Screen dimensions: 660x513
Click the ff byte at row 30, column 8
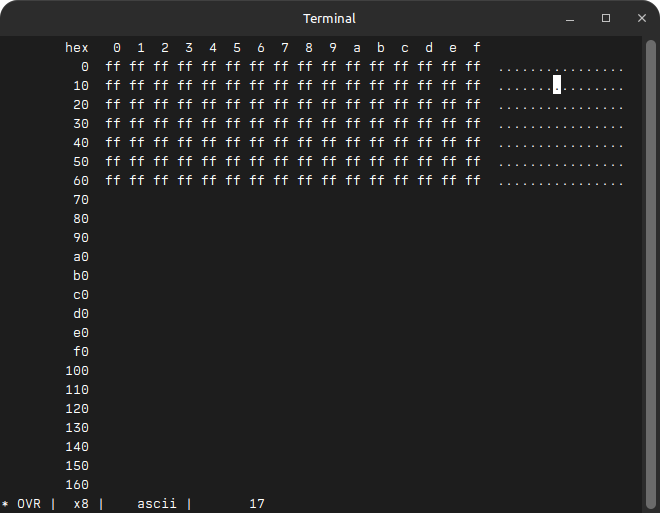(x=305, y=124)
